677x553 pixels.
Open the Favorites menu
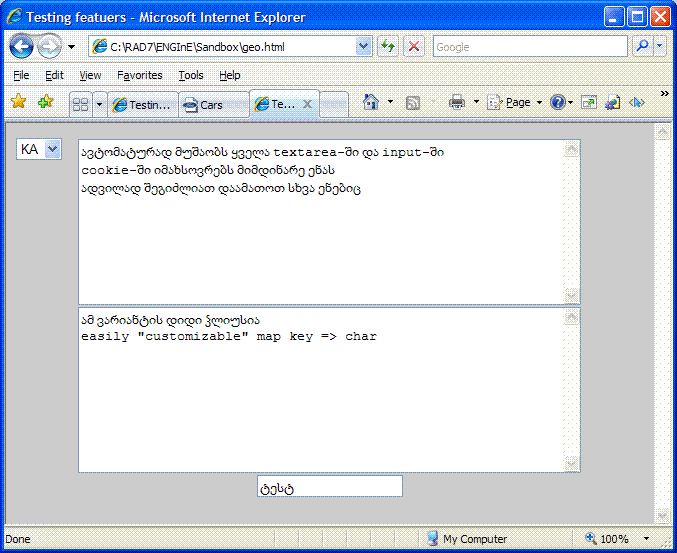[139, 75]
